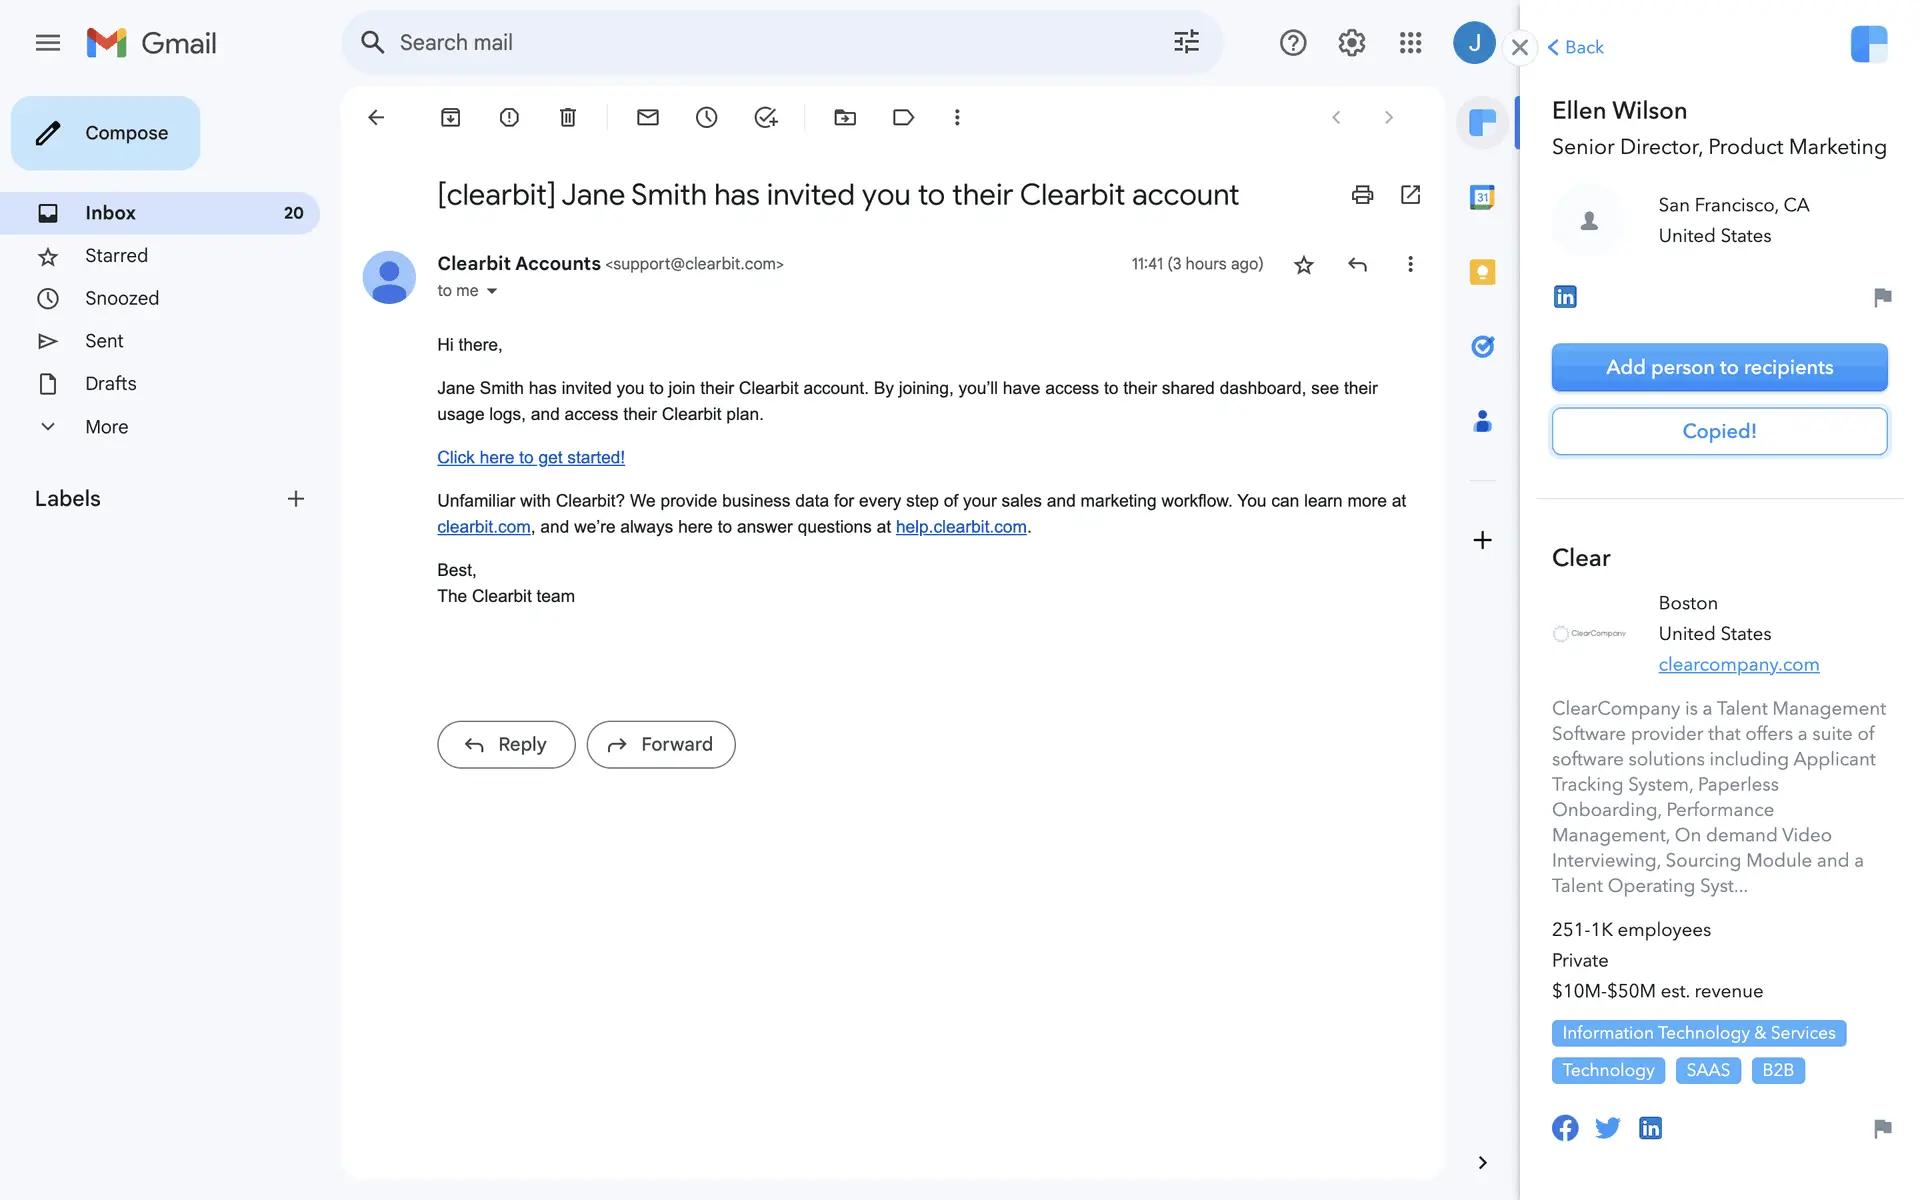The height and width of the screenshot is (1200, 1920).
Task: Open Ellen Wilson's LinkedIn profile icon
Action: pos(1565,297)
